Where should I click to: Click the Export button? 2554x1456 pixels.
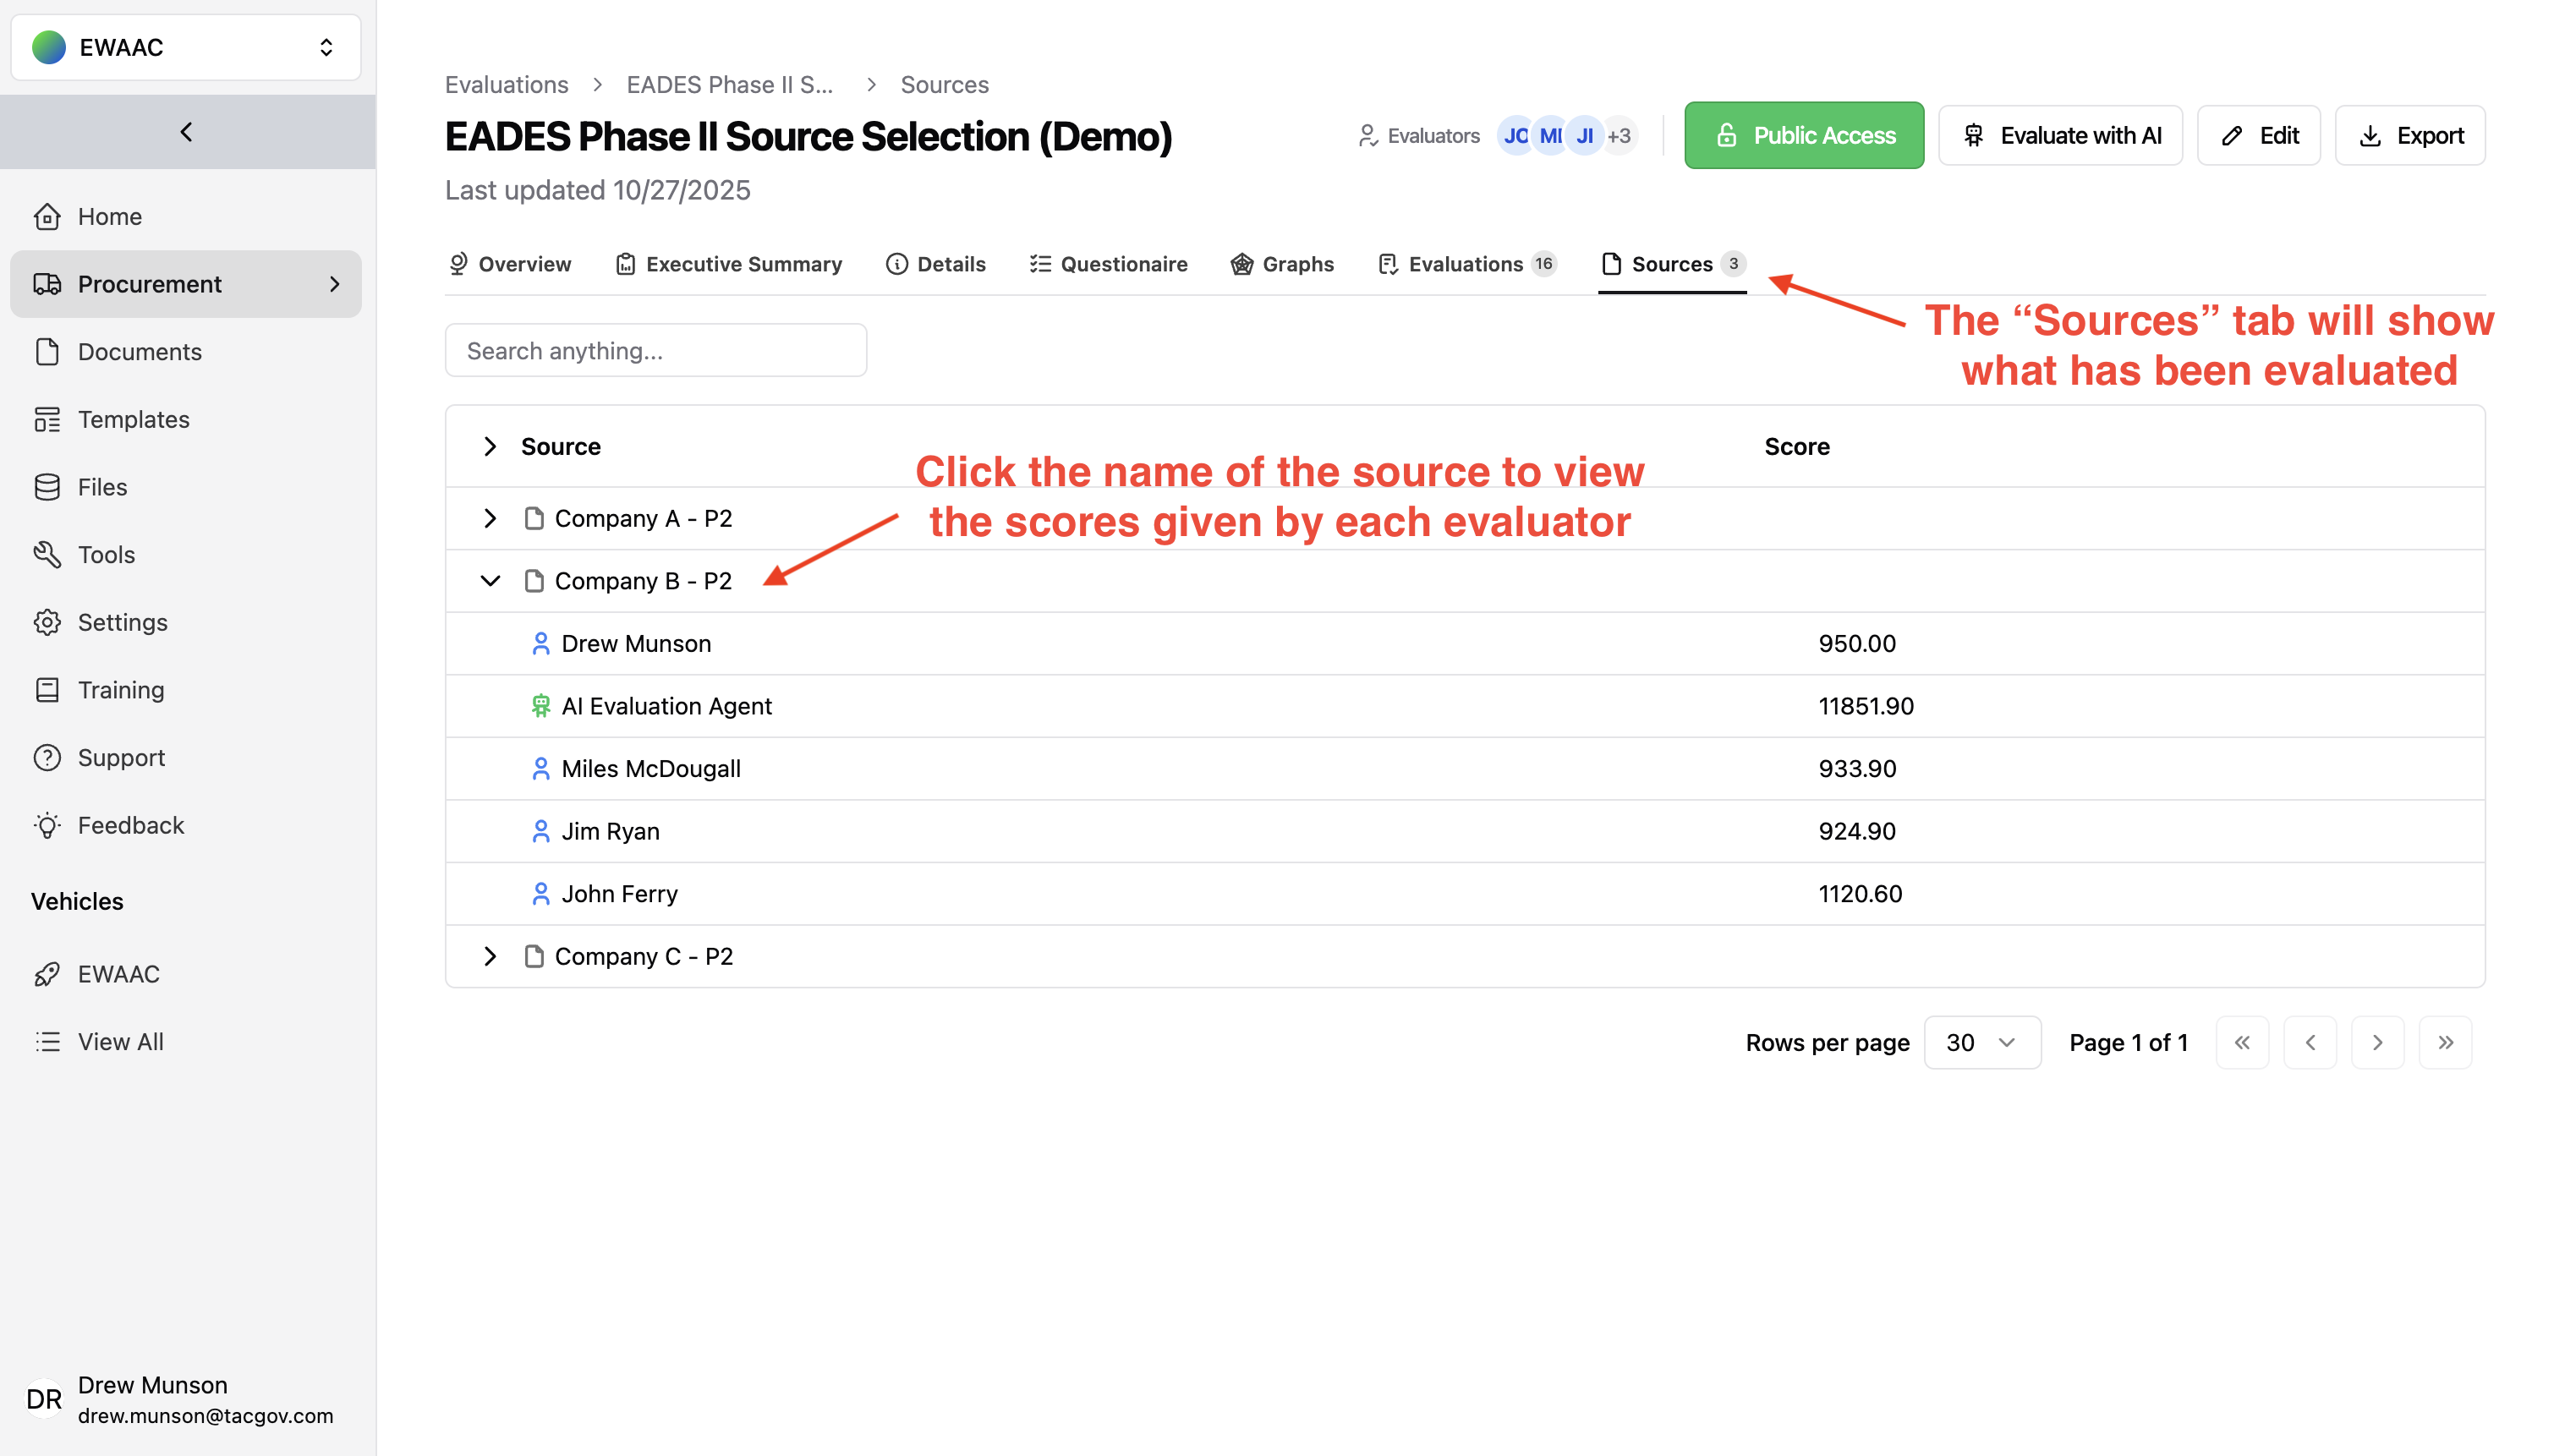point(2409,135)
